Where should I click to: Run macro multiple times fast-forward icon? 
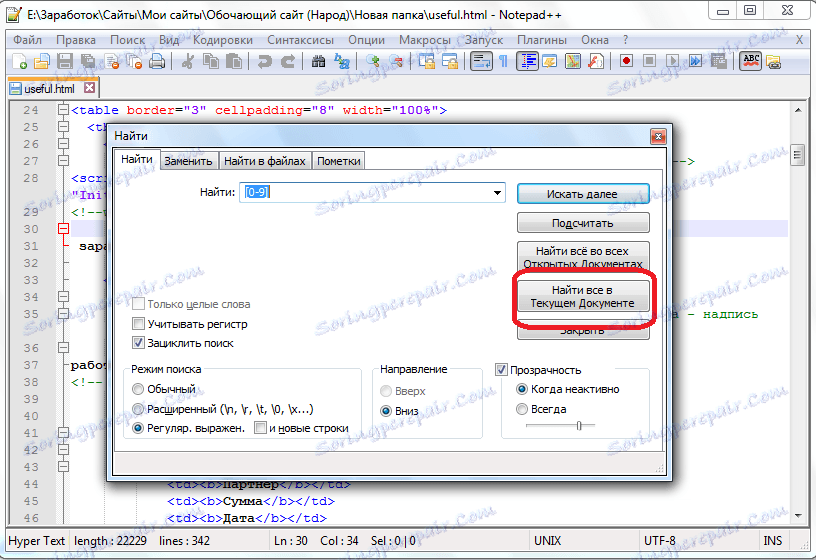coord(696,61)
